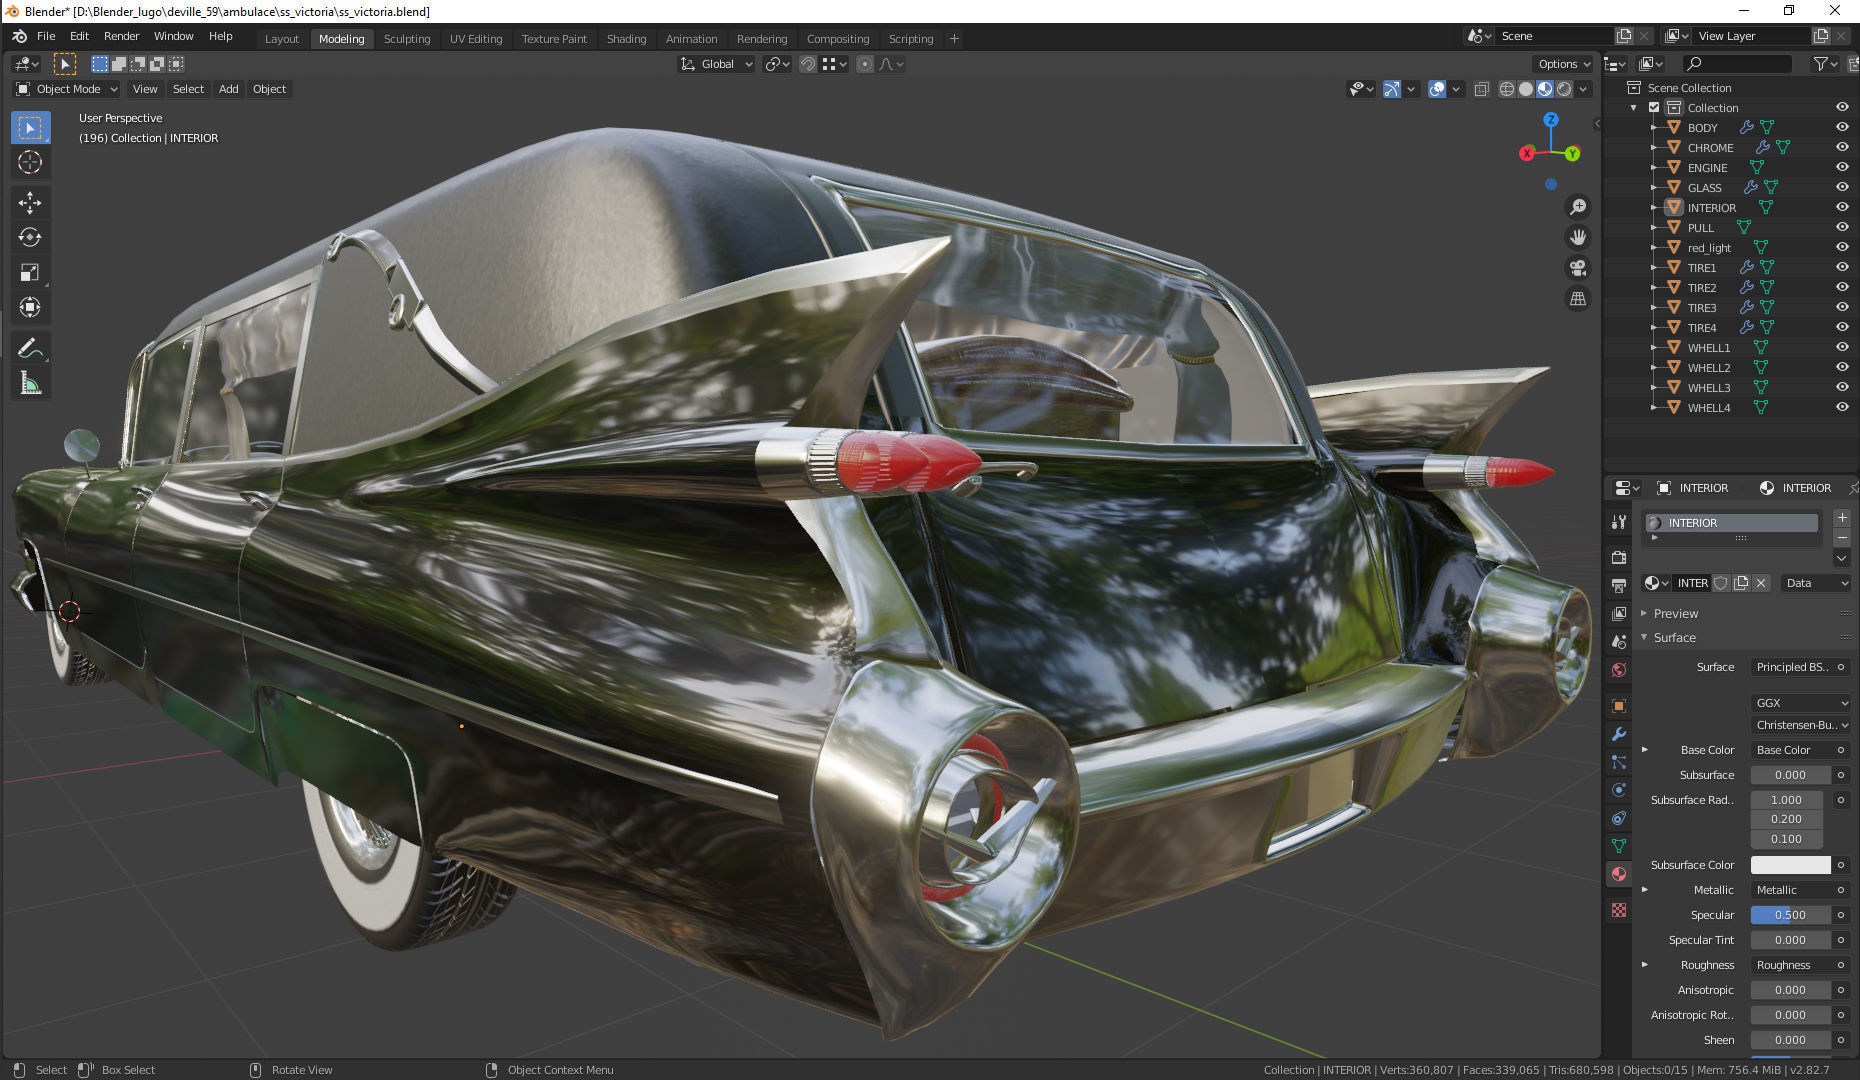This screenshot has height=1080, width=1860.
Task: Hide the BODY object in viewport
Action: click(x=1842, y=128)
